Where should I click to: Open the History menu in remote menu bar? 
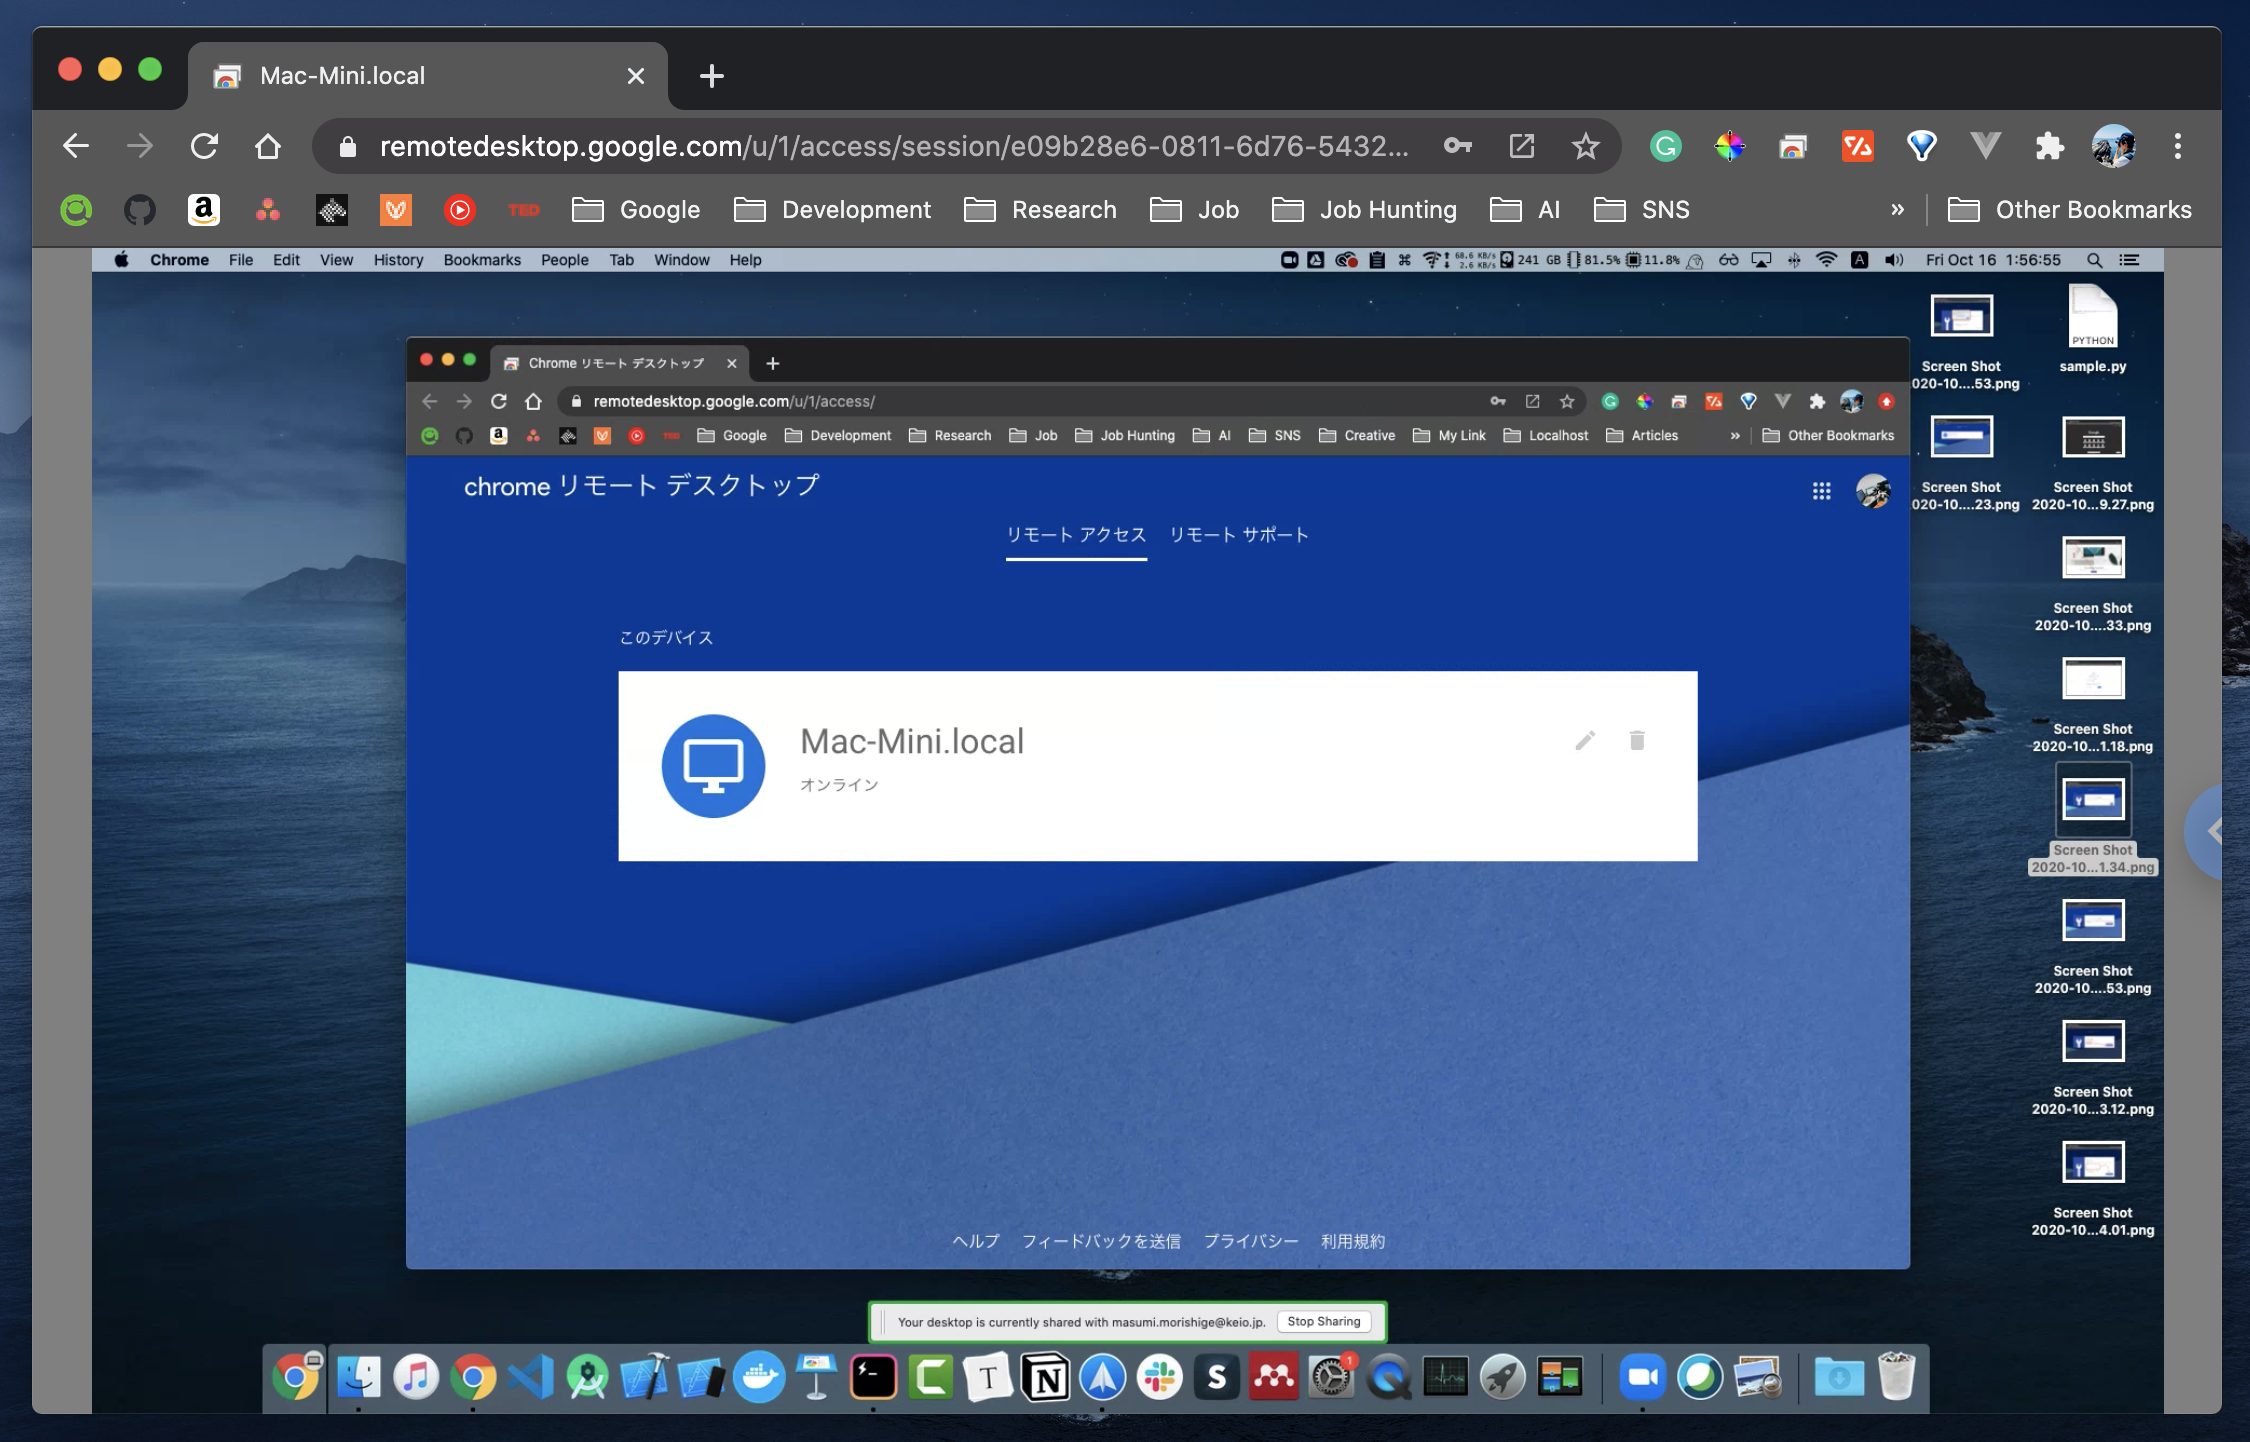pyautogui.click(x=398, y=260)
